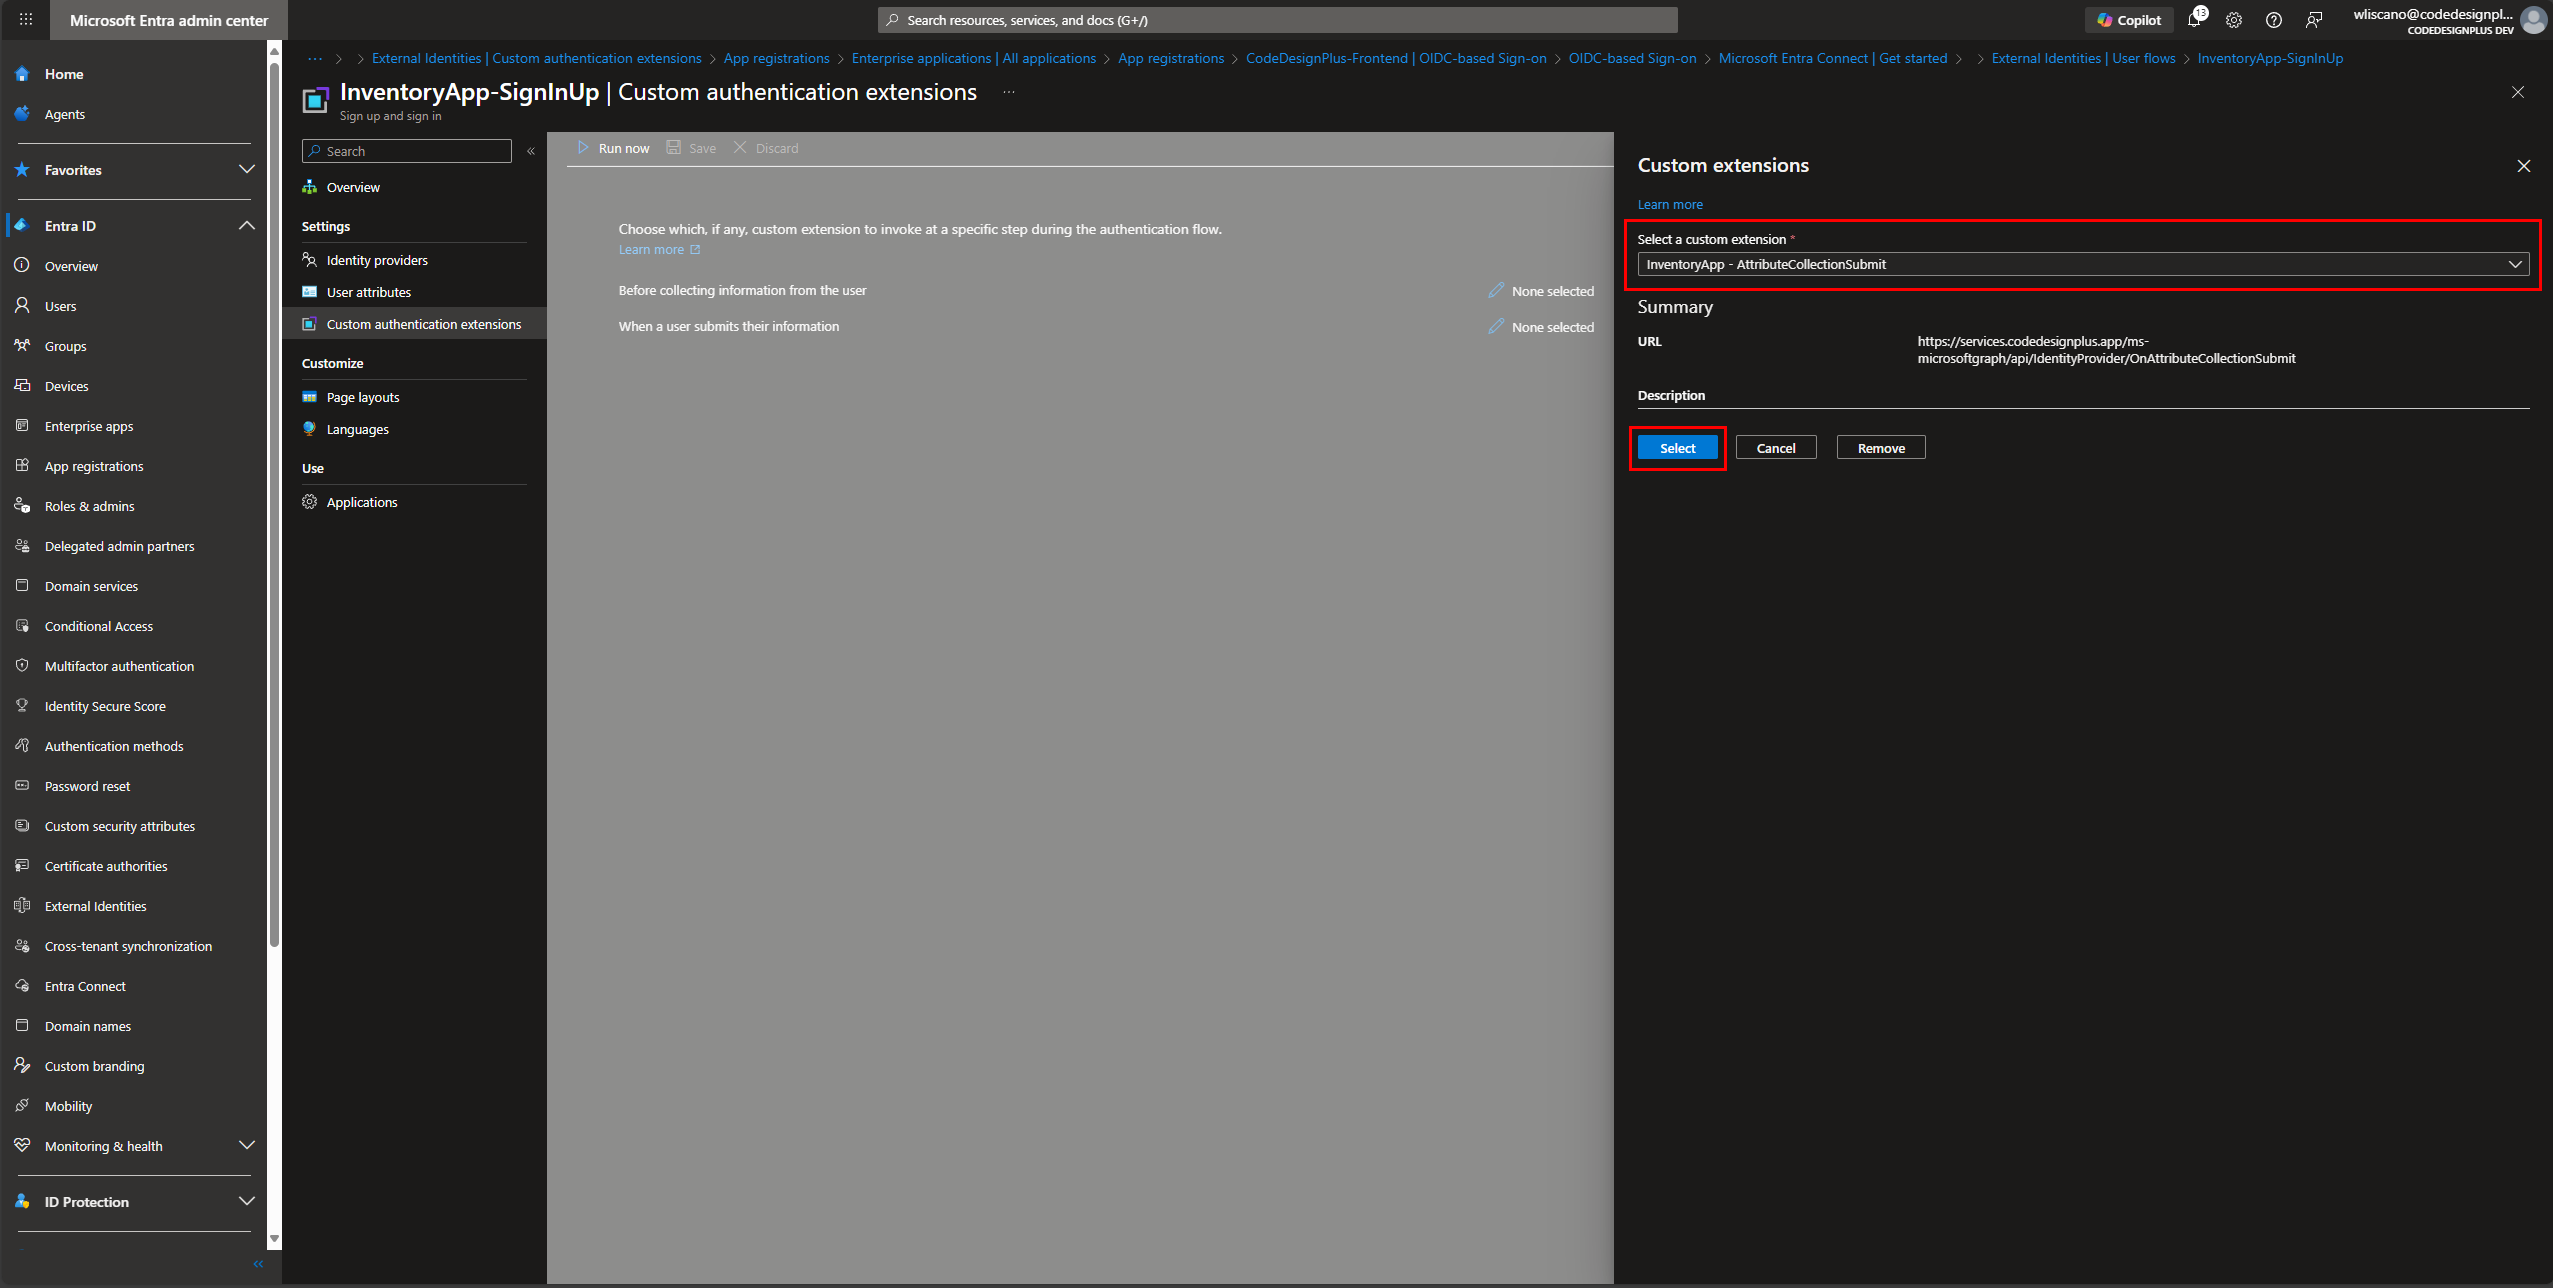Open Agents in the left sidebar
The image size is (2553, 1288).
coord(64,114)
